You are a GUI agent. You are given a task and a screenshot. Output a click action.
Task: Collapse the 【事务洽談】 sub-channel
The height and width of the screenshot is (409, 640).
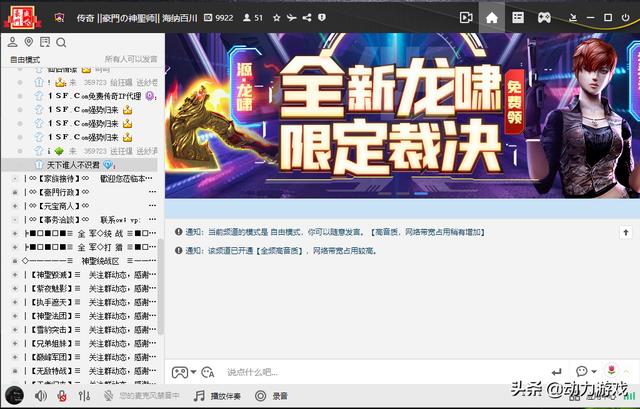click(x=15, y=220)
